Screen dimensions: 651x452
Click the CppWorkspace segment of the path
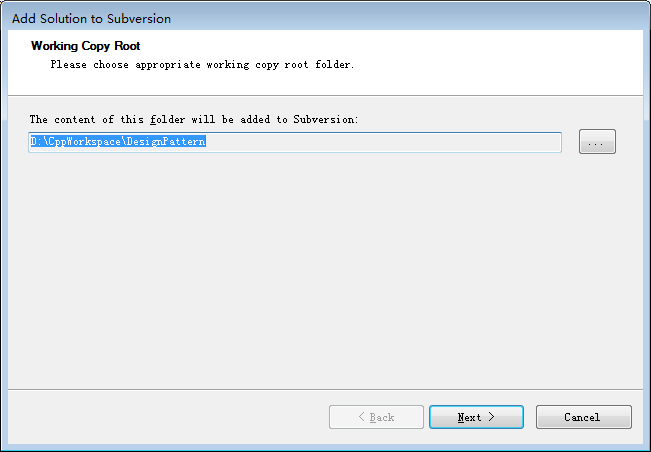point(84,142)
